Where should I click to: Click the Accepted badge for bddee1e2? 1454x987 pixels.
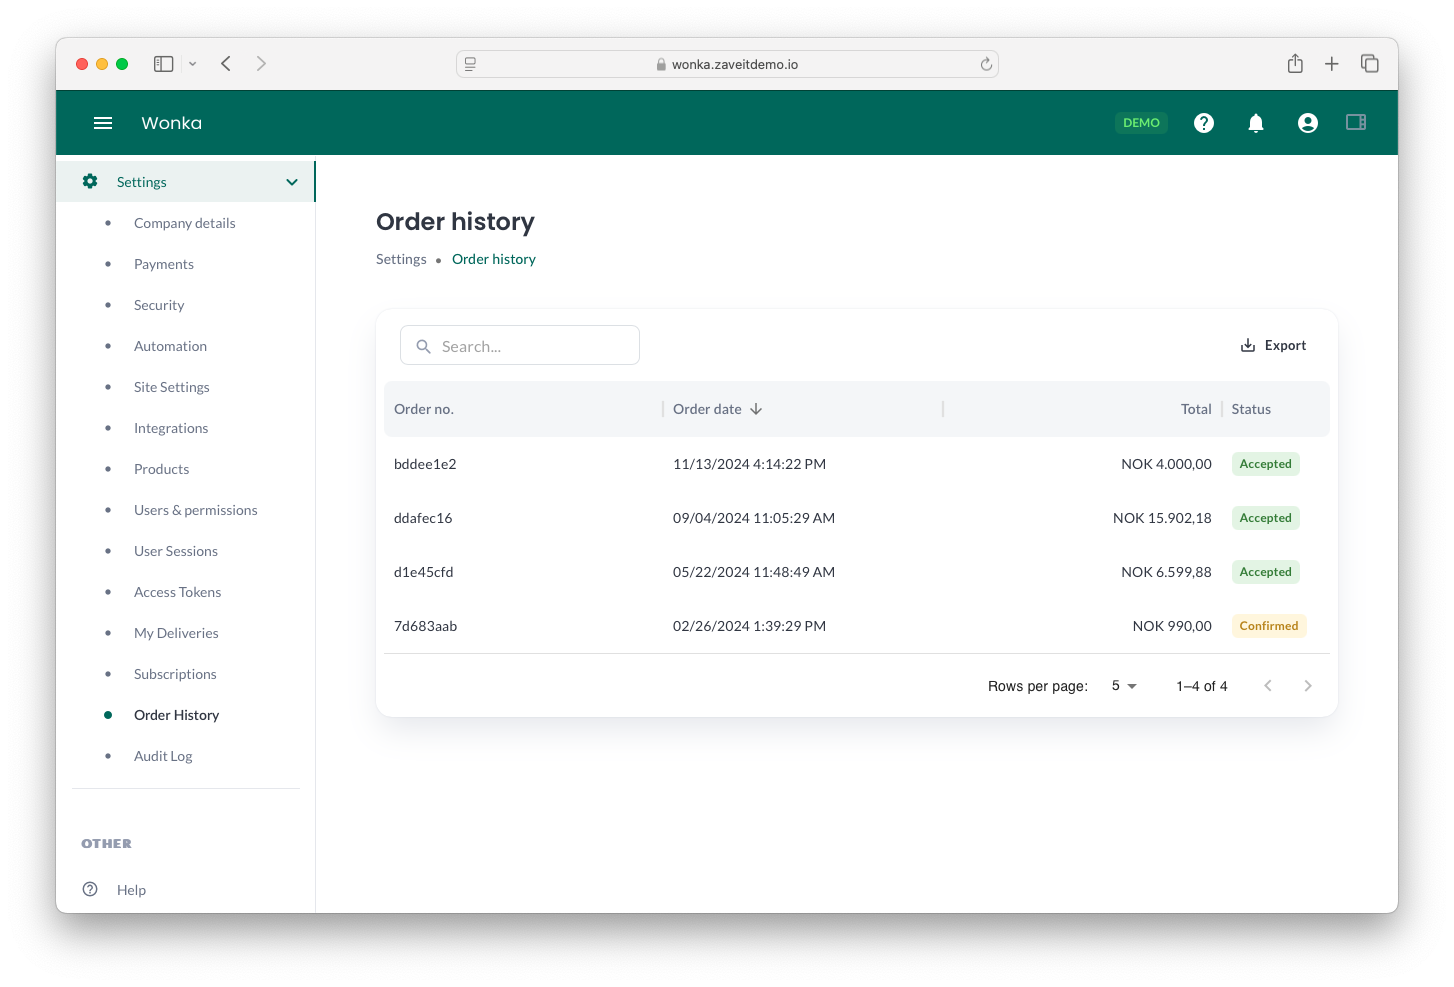point(1266,464)
